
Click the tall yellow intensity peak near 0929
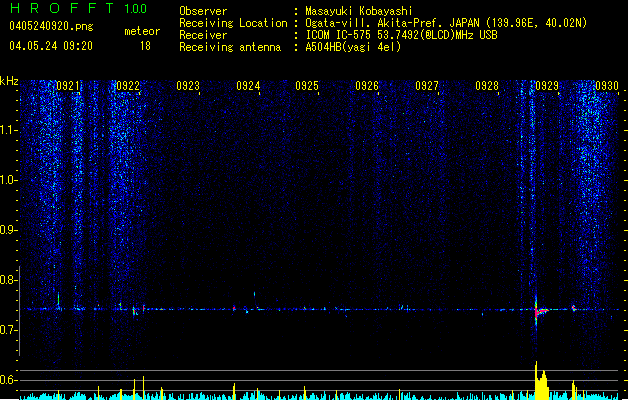point(541,380)
